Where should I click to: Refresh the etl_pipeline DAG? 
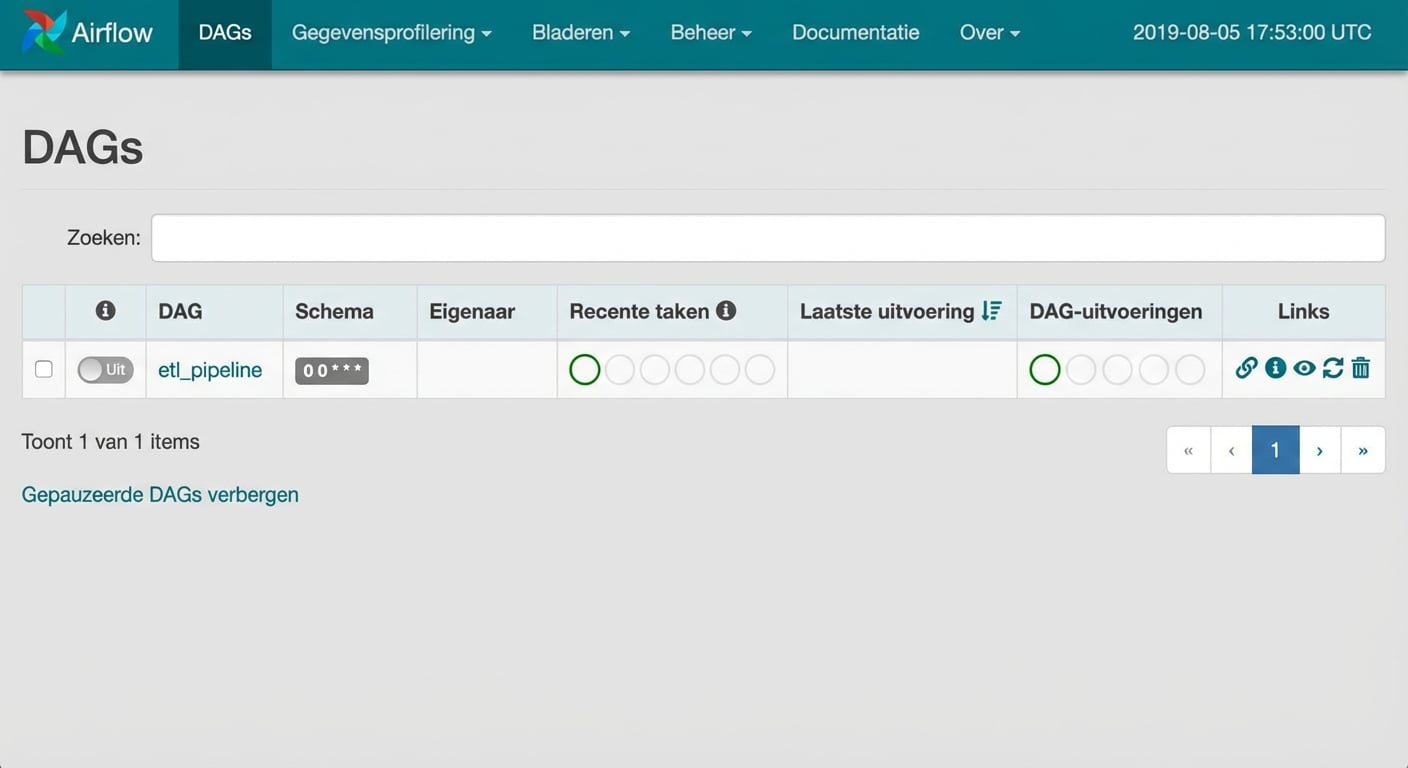pyautogui.click(x=1333, y=369)
